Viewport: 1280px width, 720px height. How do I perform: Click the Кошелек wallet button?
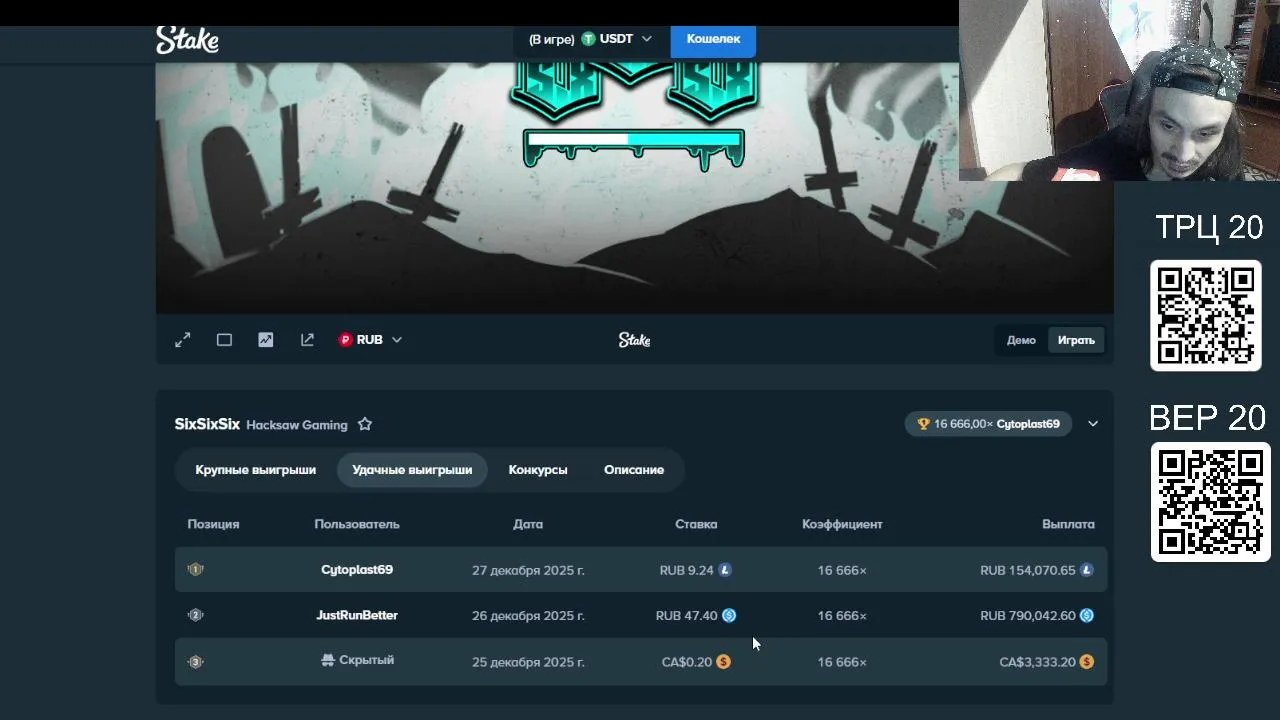[713, 39]
